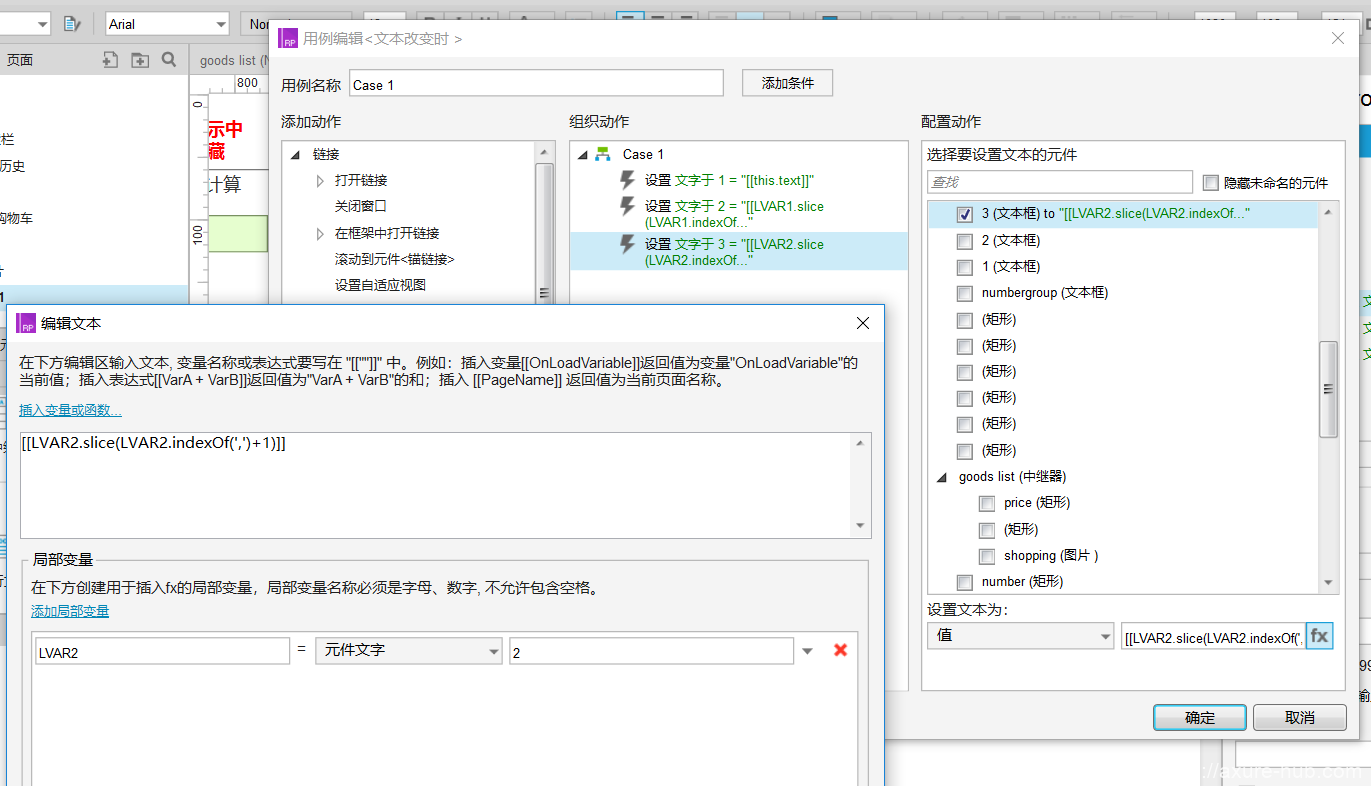Expand the 打开链接 action node
The width and height of the screenshot is (1371, 786).
[320, 181]
